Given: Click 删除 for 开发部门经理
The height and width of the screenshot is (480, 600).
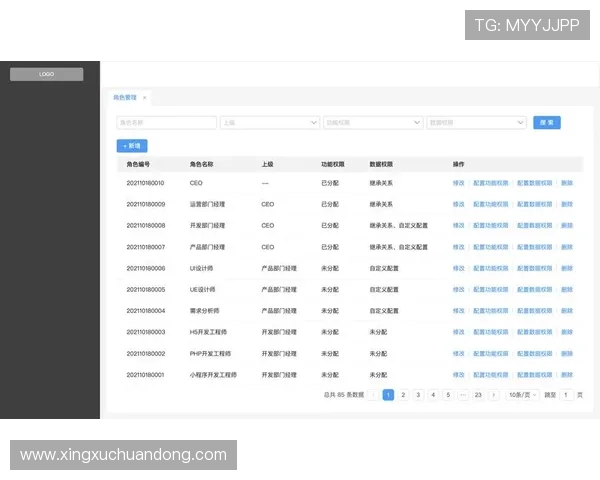Looking at the screenshot, I should (x=567, y=225).
